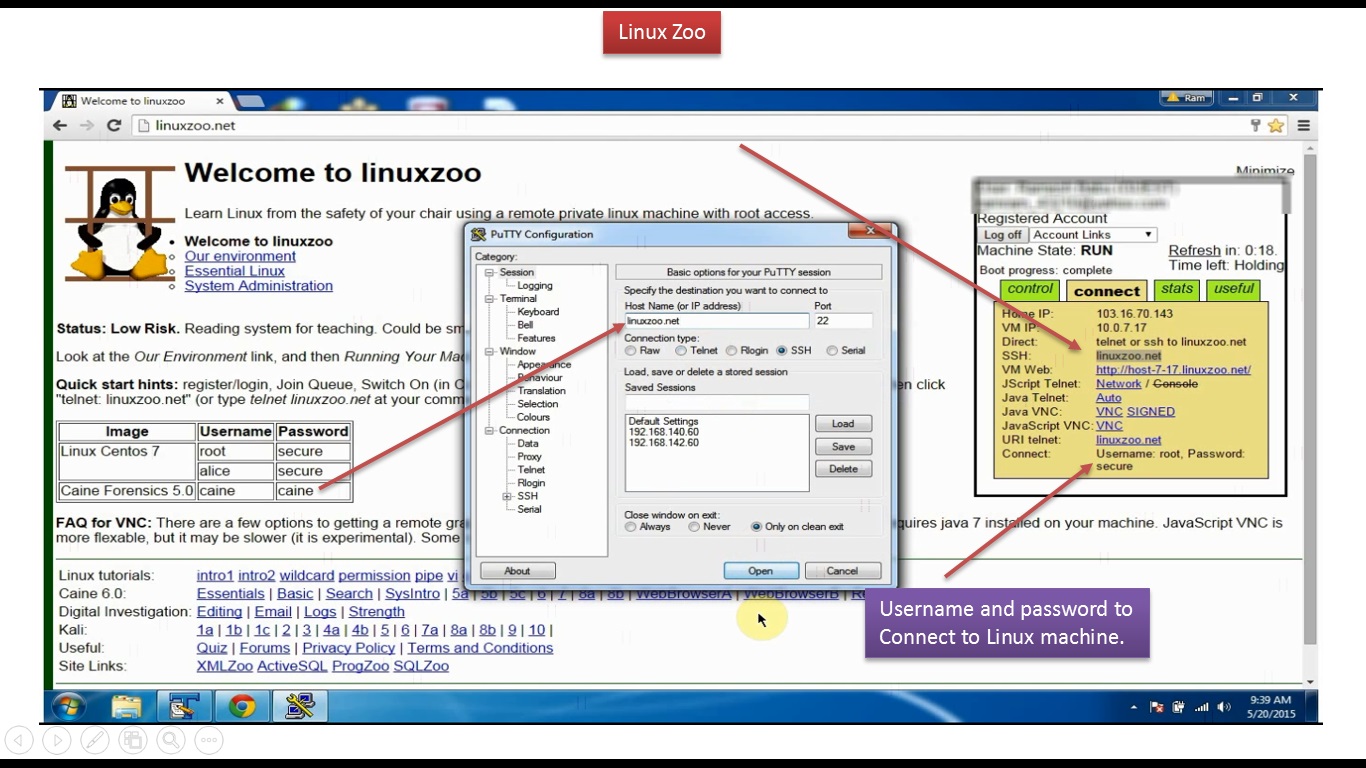
Task: Open Google Chrome from taskbar
Action: pyautogui.click(x=242, y=707)
